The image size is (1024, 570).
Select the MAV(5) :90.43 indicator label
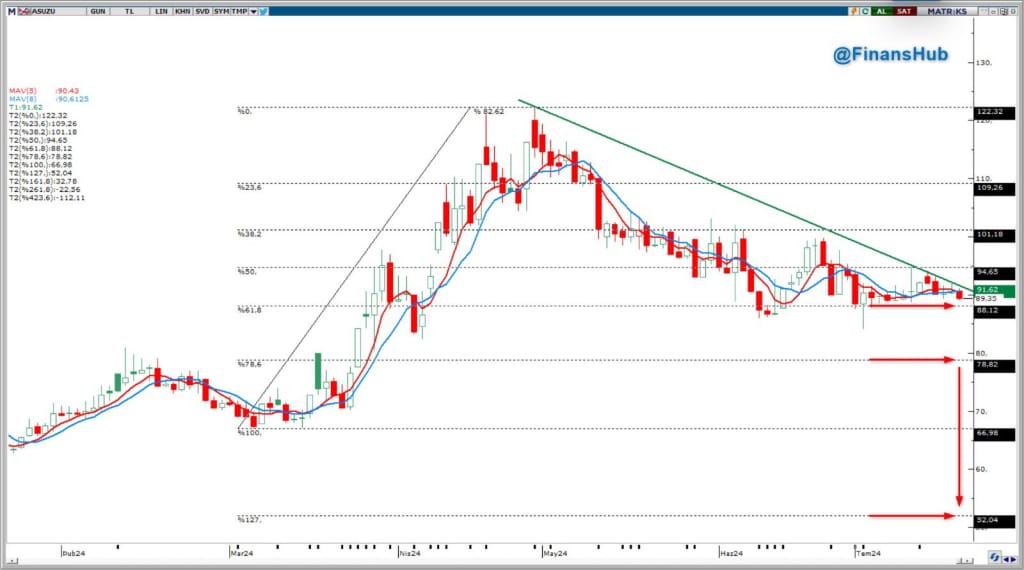44,91
